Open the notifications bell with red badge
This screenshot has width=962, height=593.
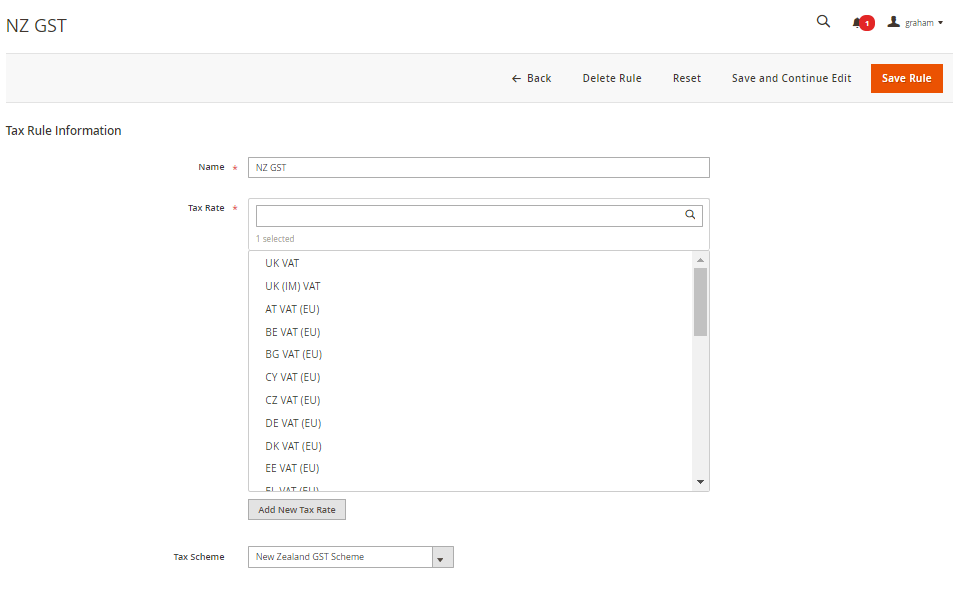tap(859, 23)
